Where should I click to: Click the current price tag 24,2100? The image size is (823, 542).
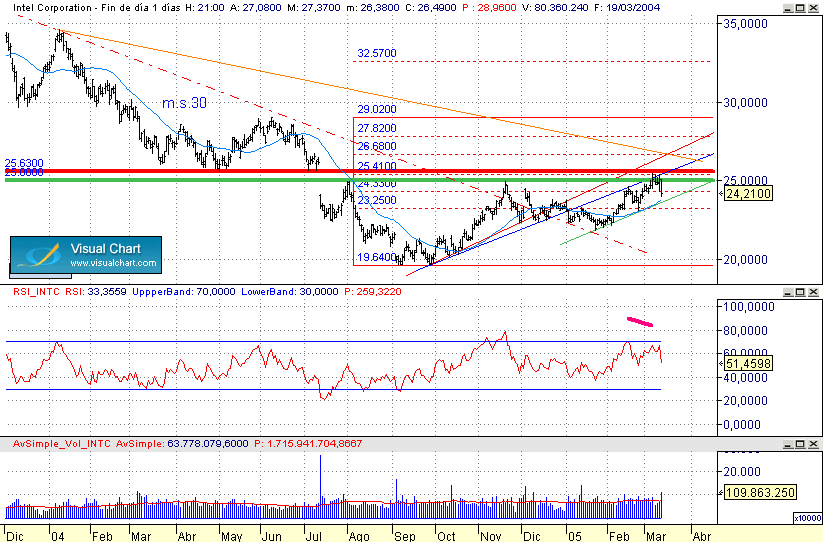pyautogui.click(x=749, y=194)
